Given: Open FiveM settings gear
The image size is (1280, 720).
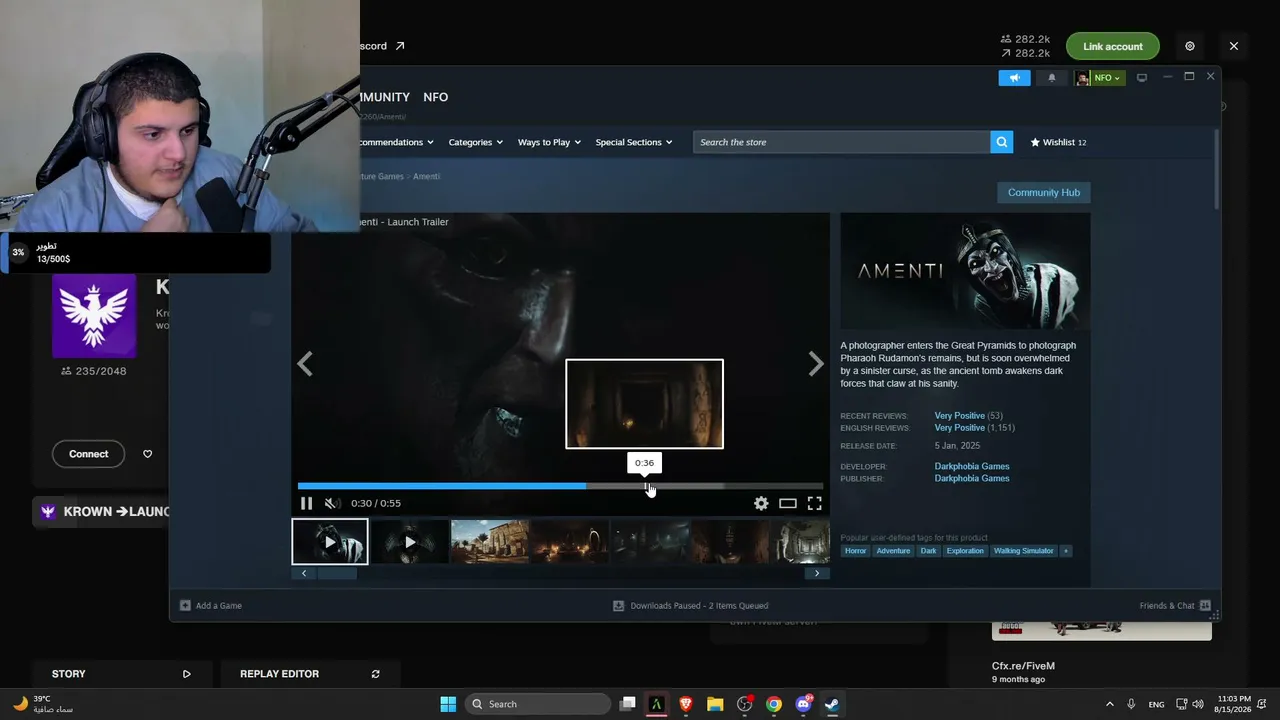Looking at the screenshot, I should click(x=1190, y=46).
